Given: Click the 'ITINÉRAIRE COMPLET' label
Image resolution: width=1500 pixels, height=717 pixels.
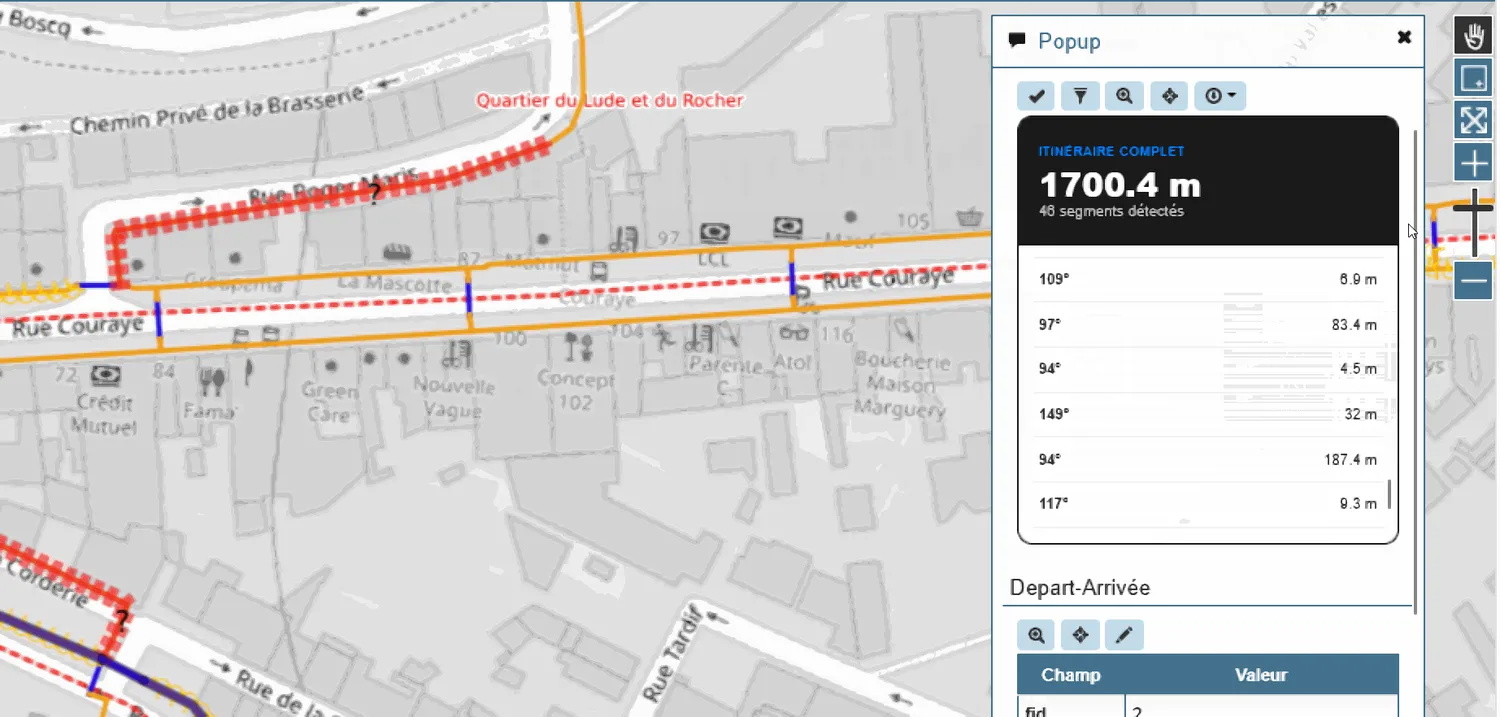Looking at the screenshot, I should 1112,152.
